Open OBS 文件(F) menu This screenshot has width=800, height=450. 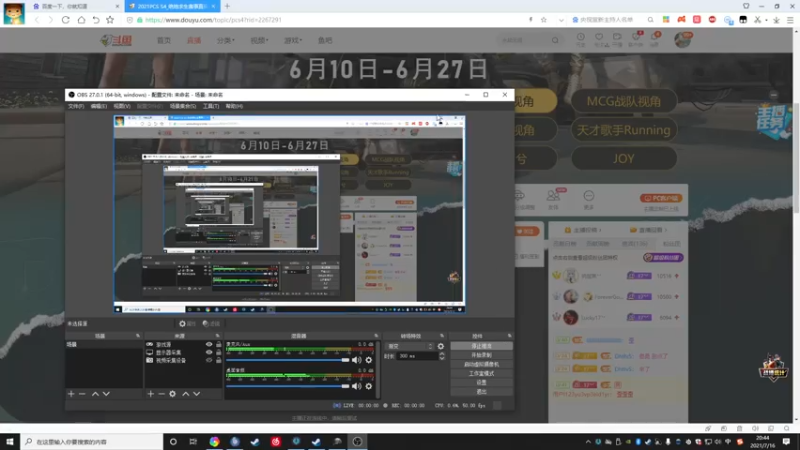pyautogui.click(x=76, y=106)
